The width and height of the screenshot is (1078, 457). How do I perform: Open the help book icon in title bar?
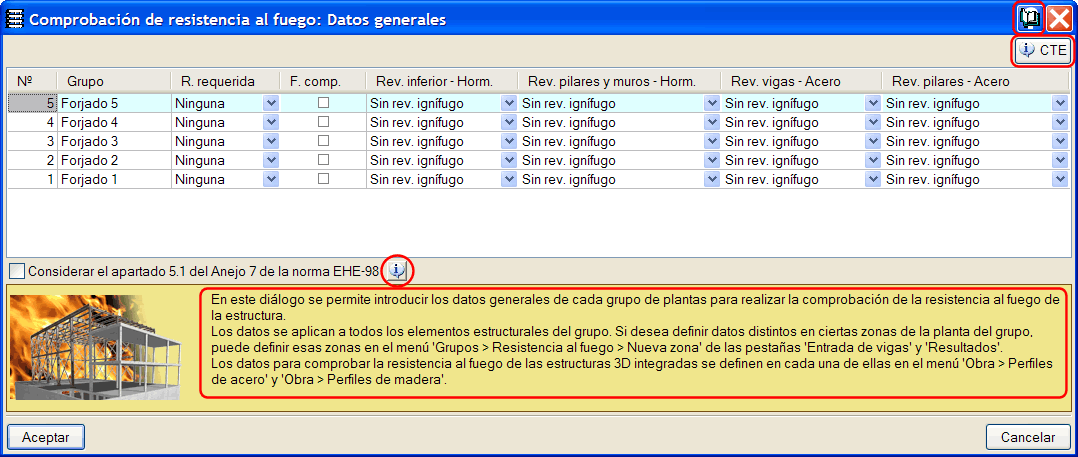click(1028, 19)
